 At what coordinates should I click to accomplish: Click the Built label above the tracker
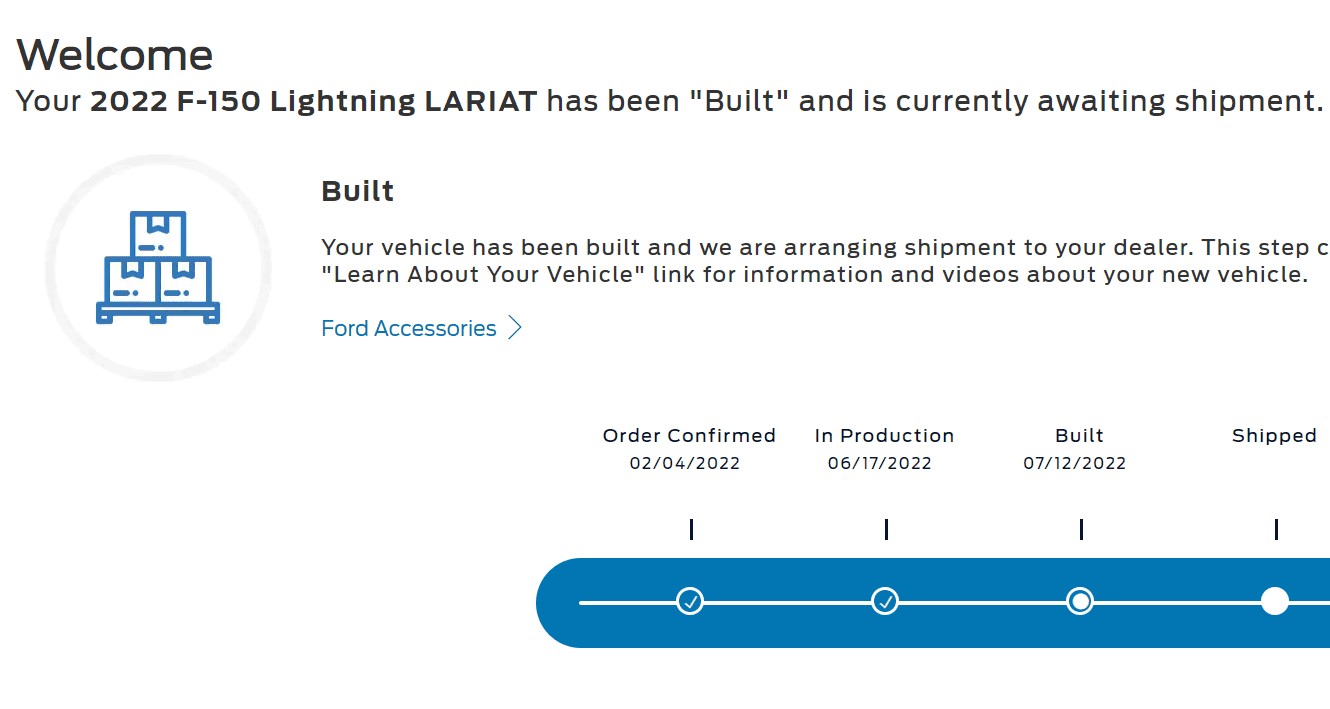(x=1079, y=436)
